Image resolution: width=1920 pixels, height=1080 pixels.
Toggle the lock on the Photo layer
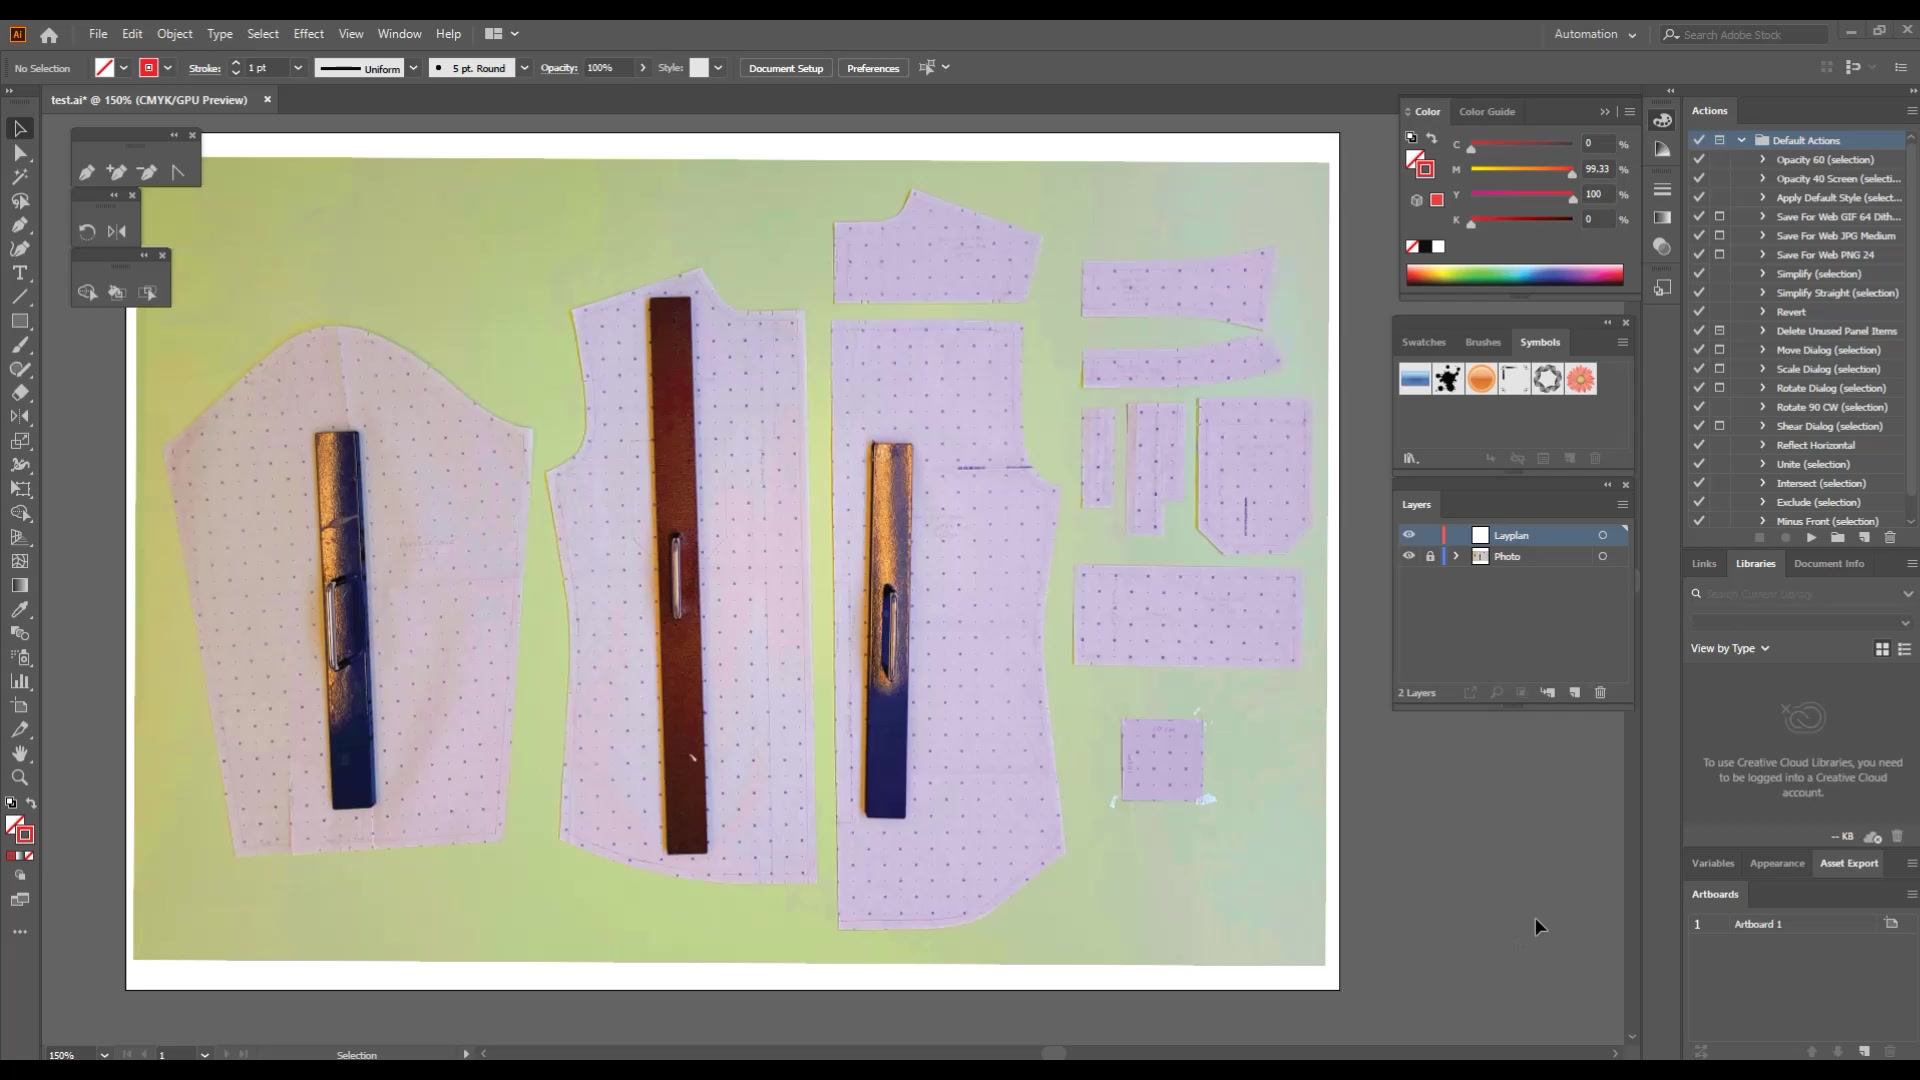(x=1430, y=556)
